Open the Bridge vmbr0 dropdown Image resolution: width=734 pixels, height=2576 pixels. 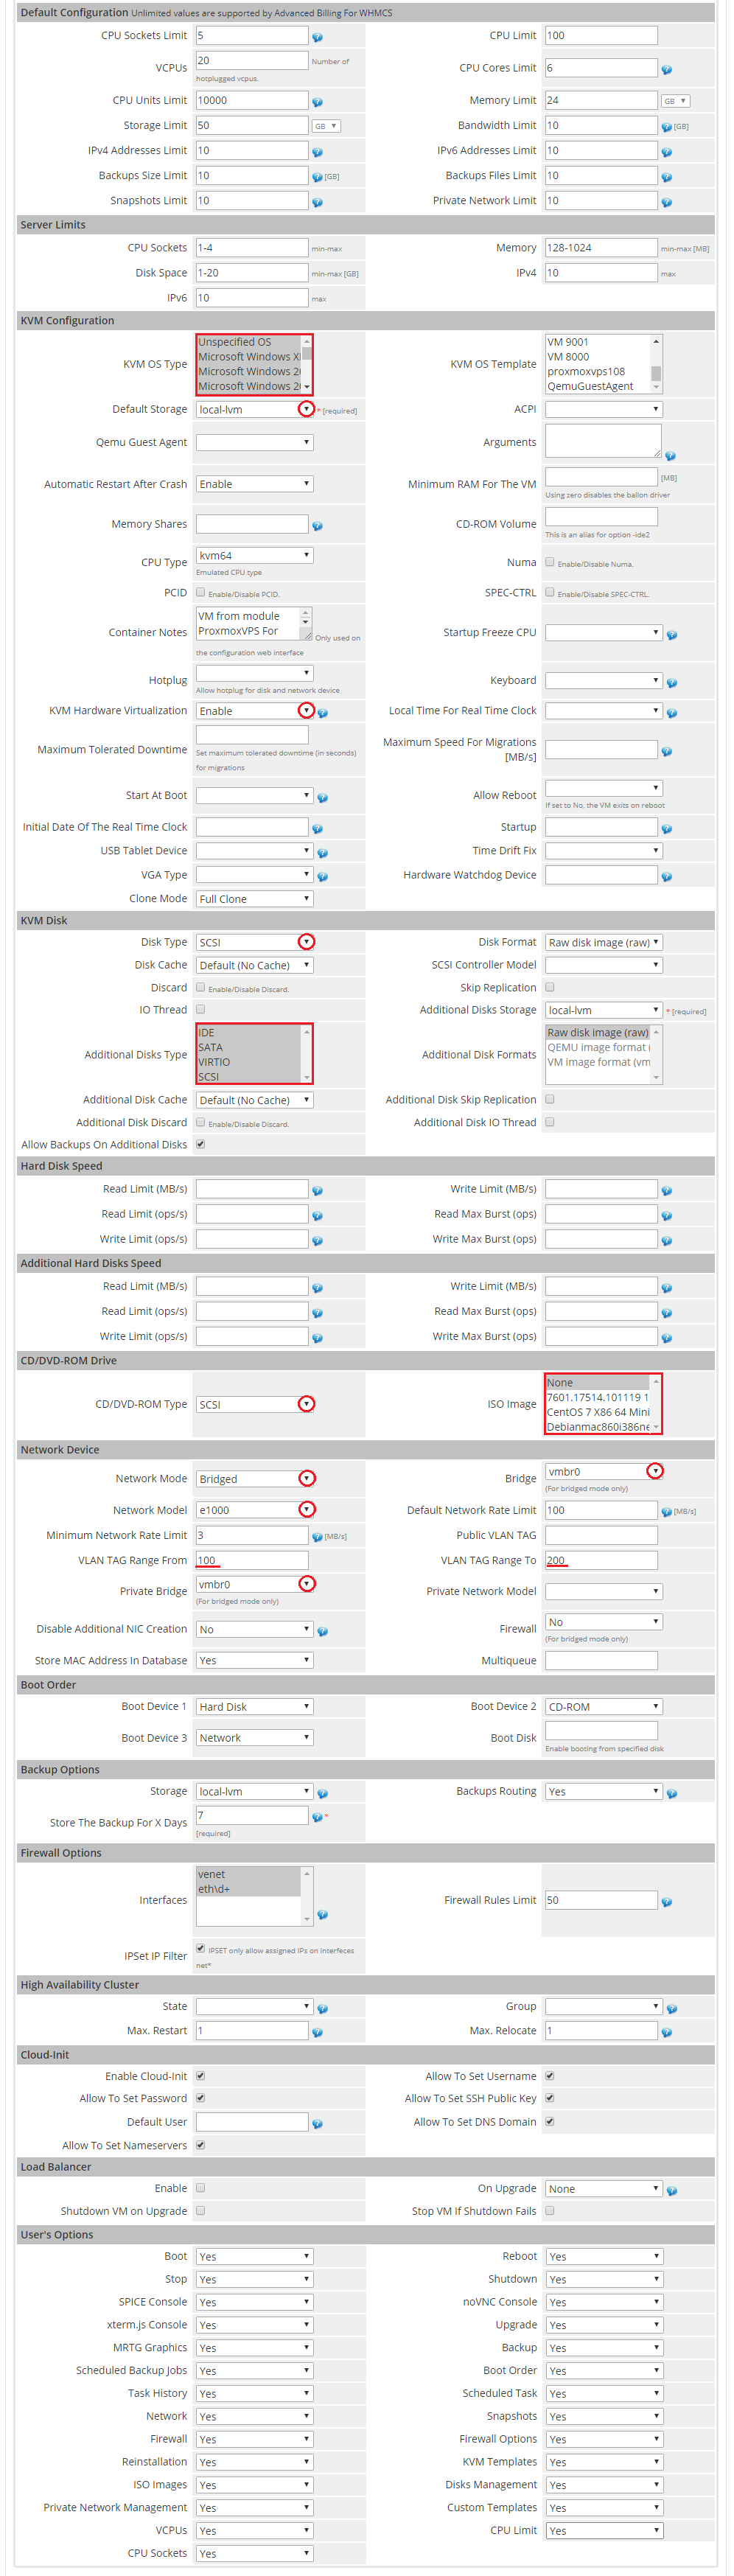click(x=604, y=1472)
